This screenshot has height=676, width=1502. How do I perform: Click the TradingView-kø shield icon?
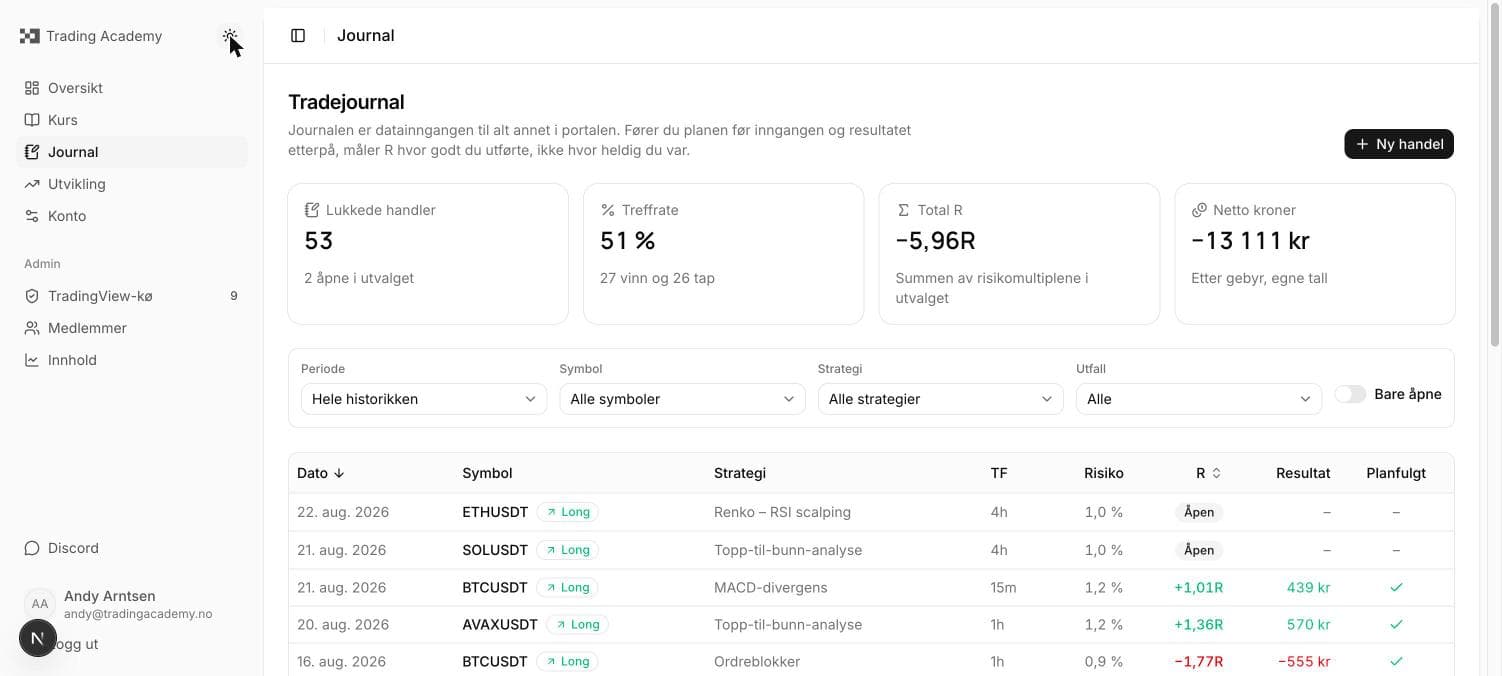point(32,296)
